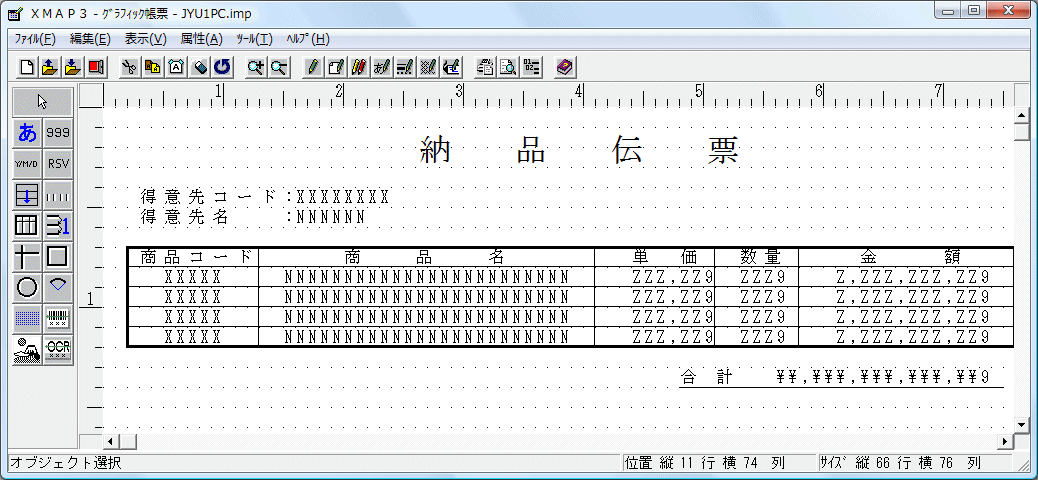Click the Paste clipboard icon
The image size is (1038, 480).
tap(177, 67)
